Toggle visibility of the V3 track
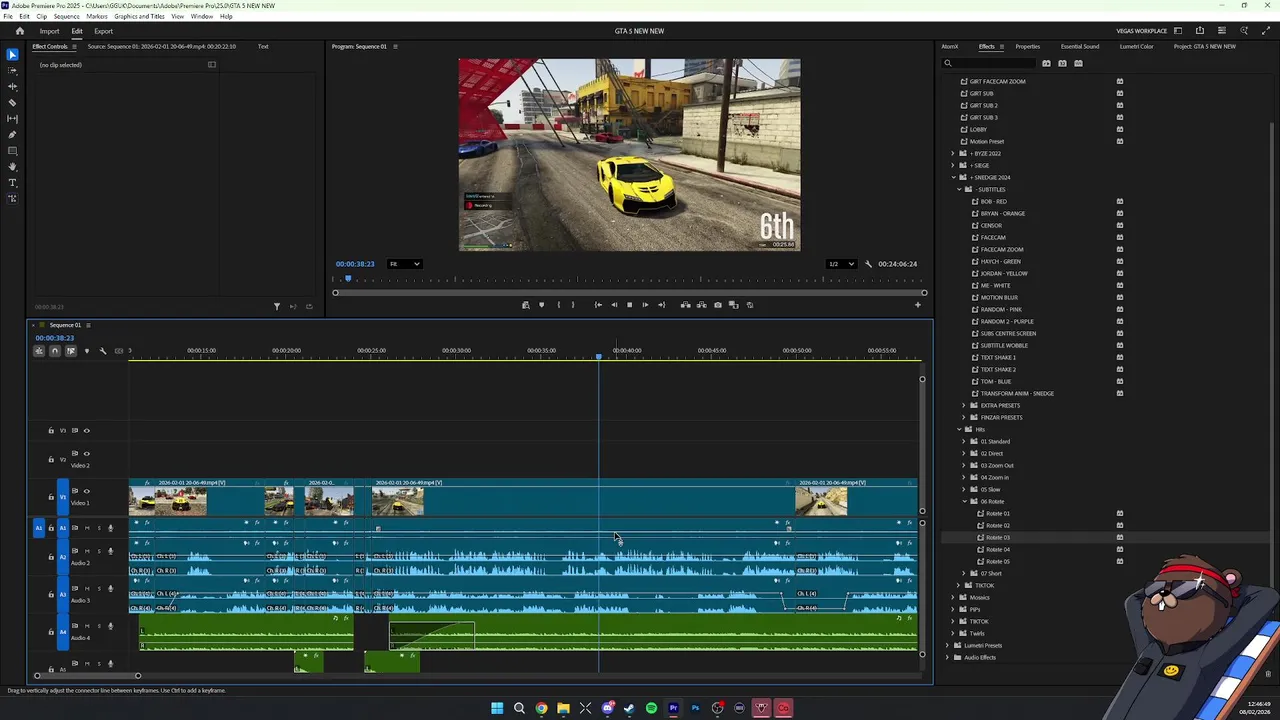Image resolution: width=1280 pixels, height=720 pixels. click(86, 430)
